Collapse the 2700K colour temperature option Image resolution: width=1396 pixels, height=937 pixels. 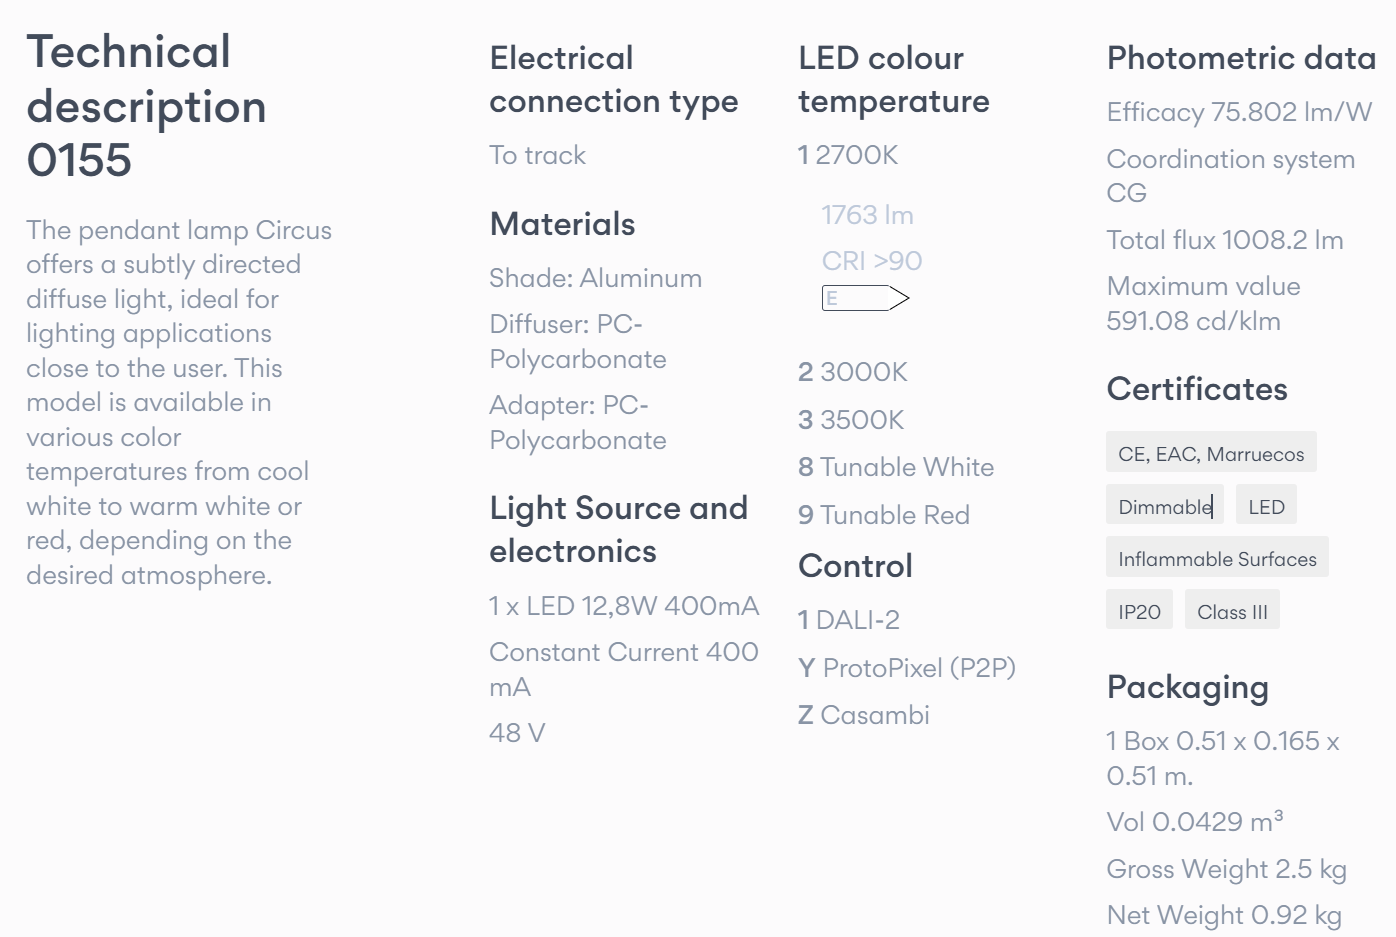pos(848,155)
